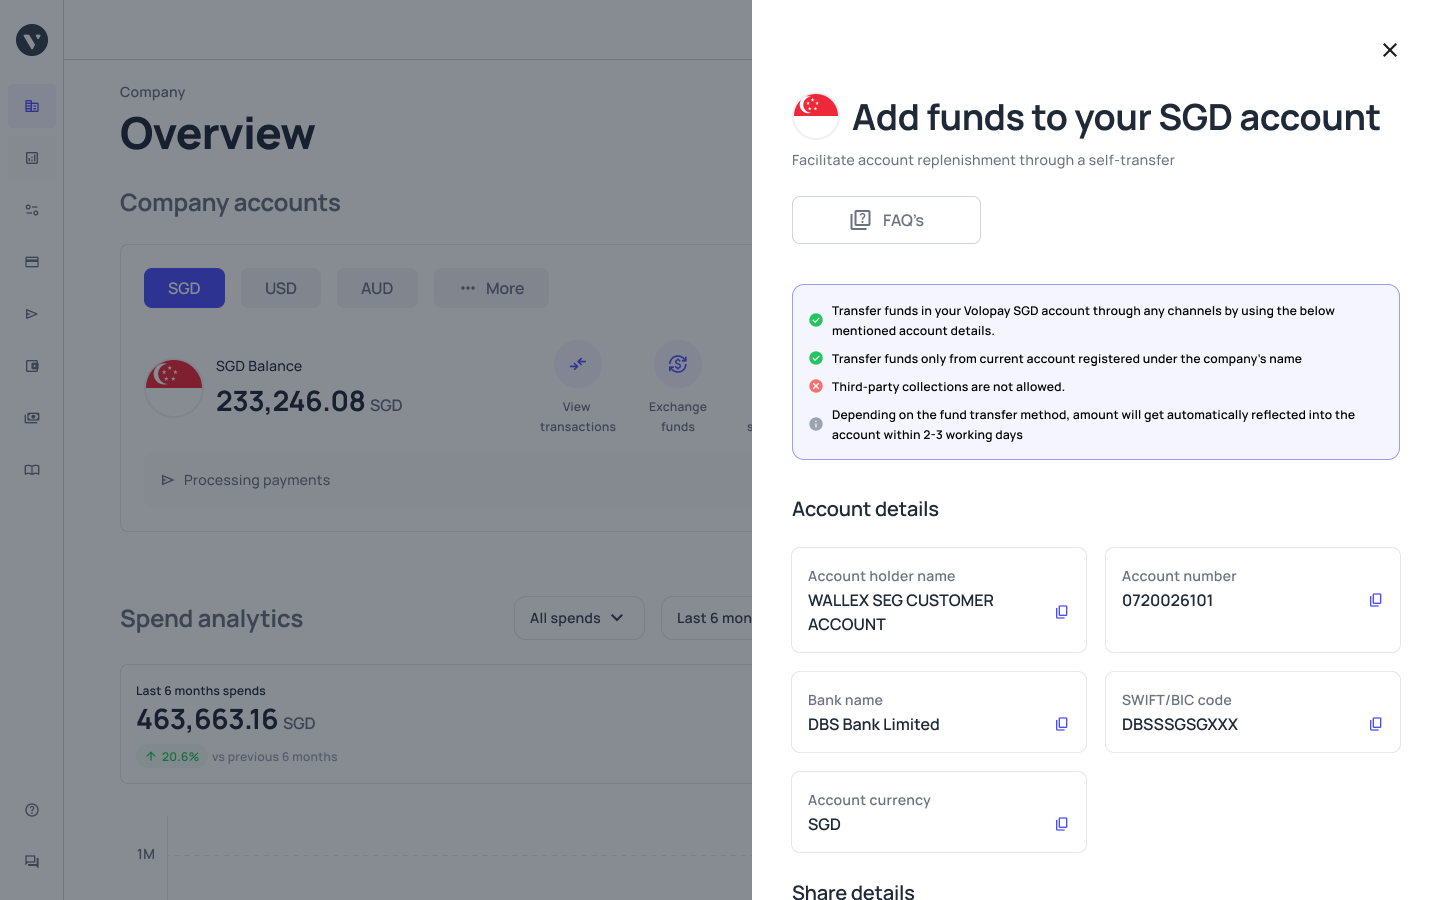Copy the account holder name
The image size is (1440, 900).
(1061, 612)
